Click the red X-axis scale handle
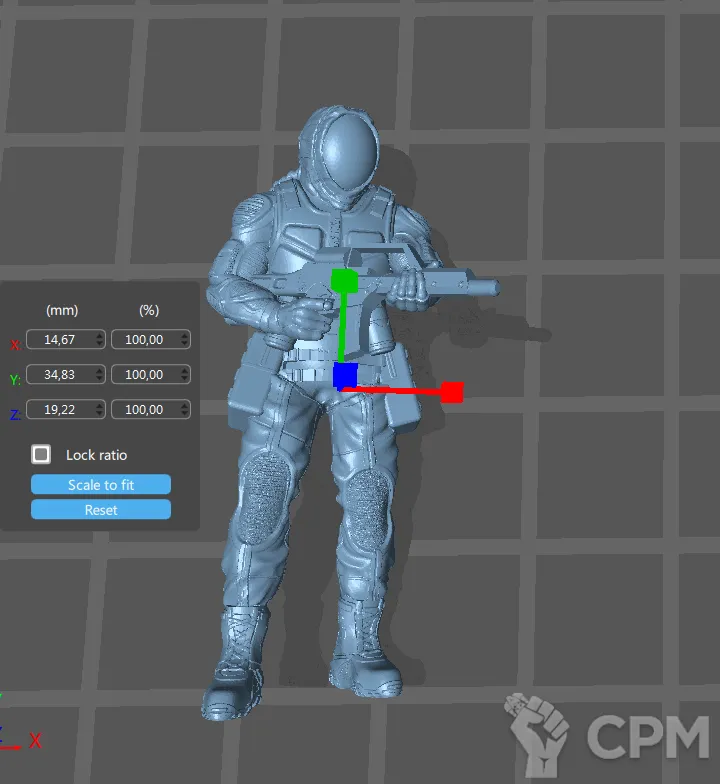This screenshot has width=720, height=784. (x=452, y=392)
